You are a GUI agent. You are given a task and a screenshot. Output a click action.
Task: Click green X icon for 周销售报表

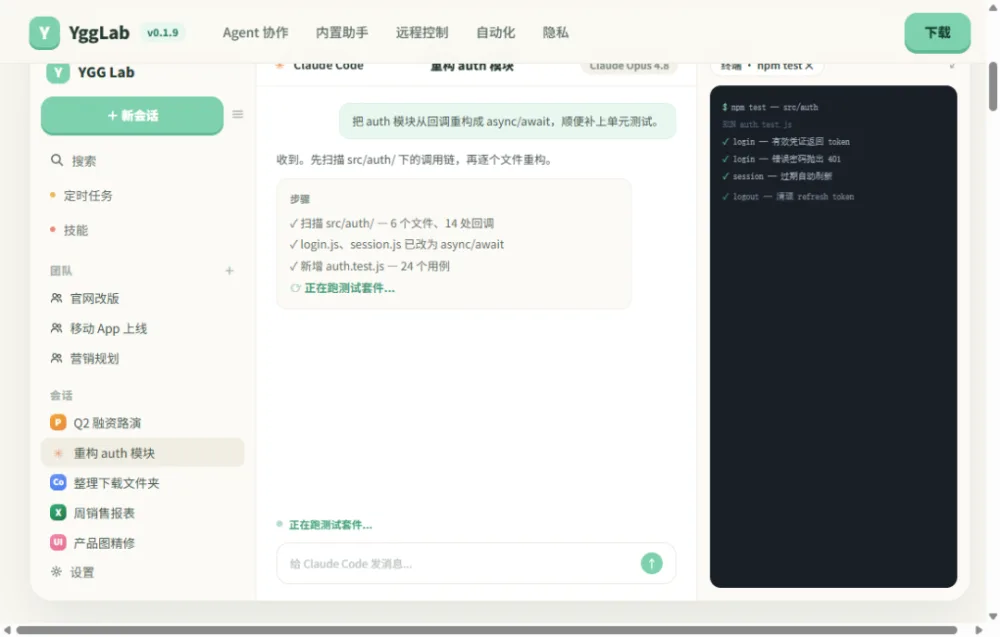click(58, 512)
